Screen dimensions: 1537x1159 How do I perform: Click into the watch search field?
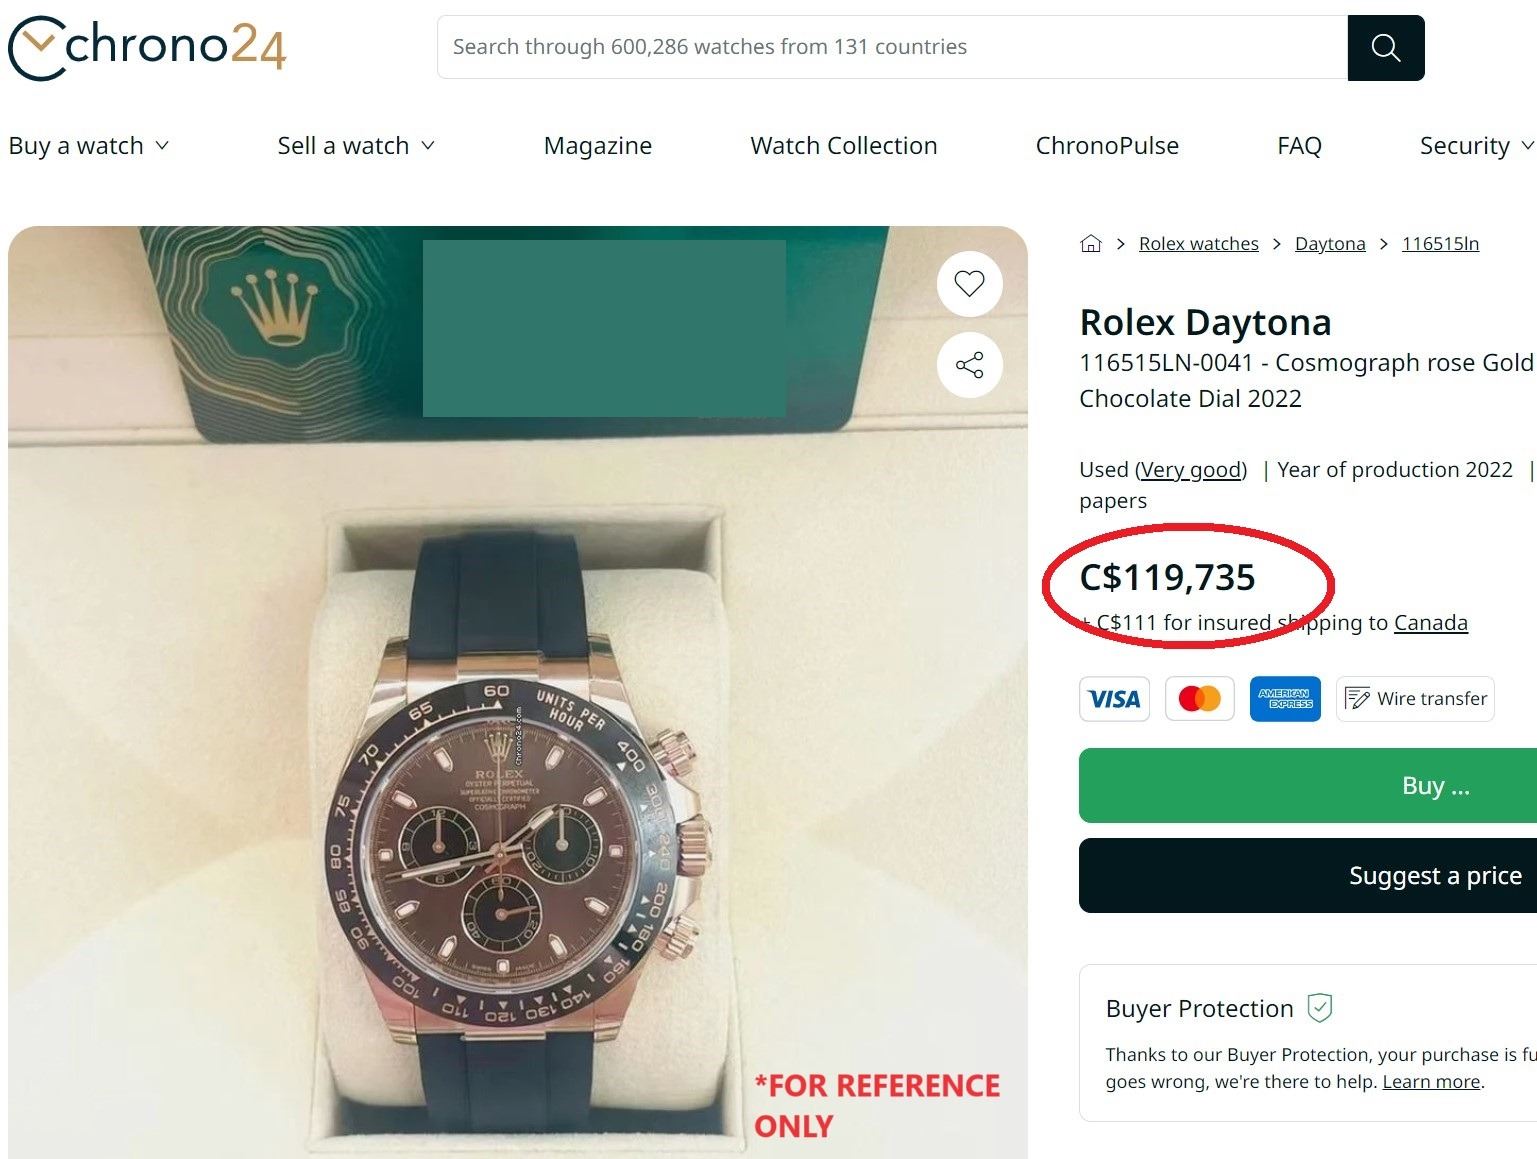pyautogui.click(x=890, y=47)
